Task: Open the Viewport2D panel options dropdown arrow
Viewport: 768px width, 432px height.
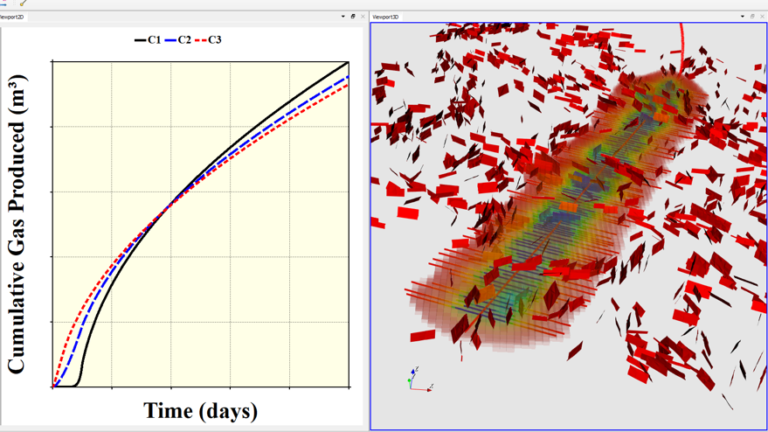Action: [342, 17]
